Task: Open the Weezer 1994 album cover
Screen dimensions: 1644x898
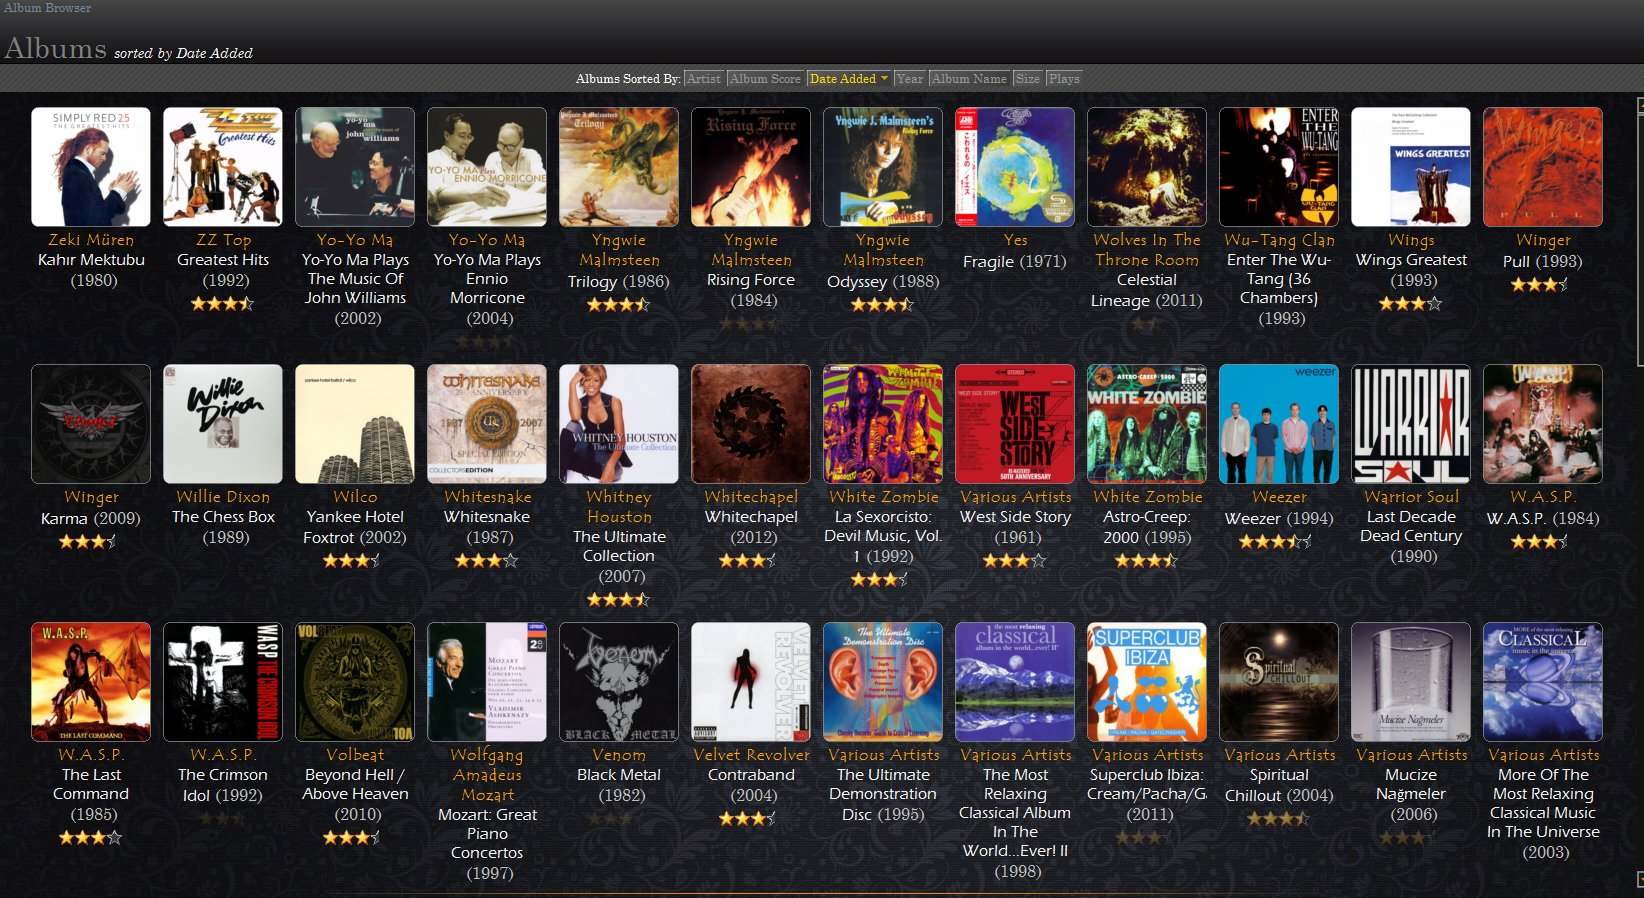Action: (x=1279, y=424)
